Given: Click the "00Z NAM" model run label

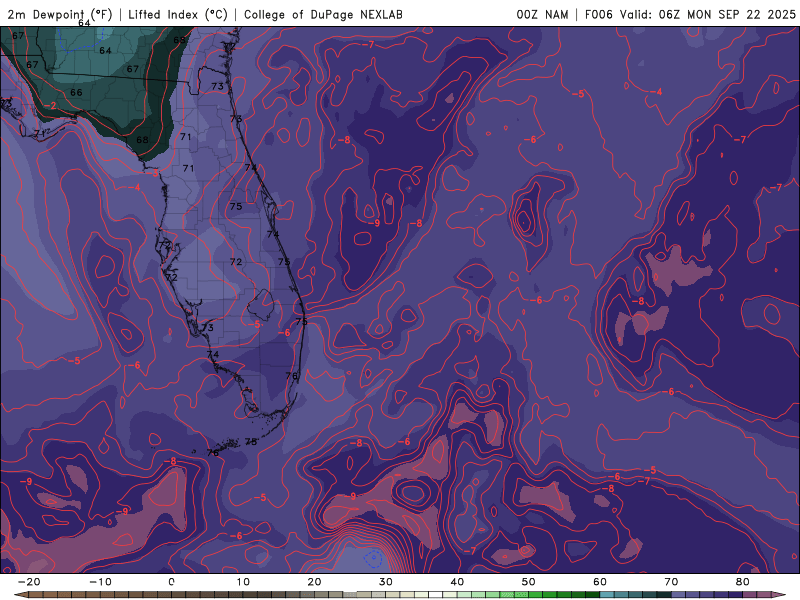Looking at the screenshot, I should (x=542, y=14).
